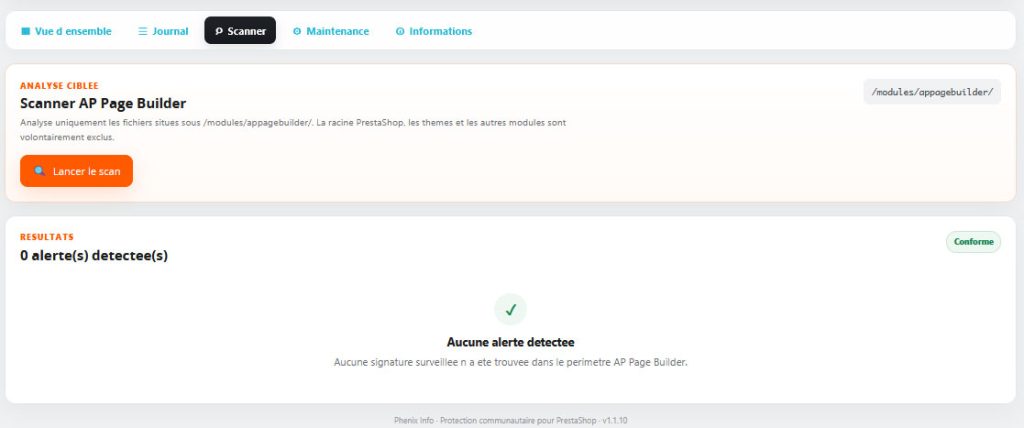Click the green checkmark icon
Screen dimensions: 1024x428
pyautogui.click(x=511, y=310)
